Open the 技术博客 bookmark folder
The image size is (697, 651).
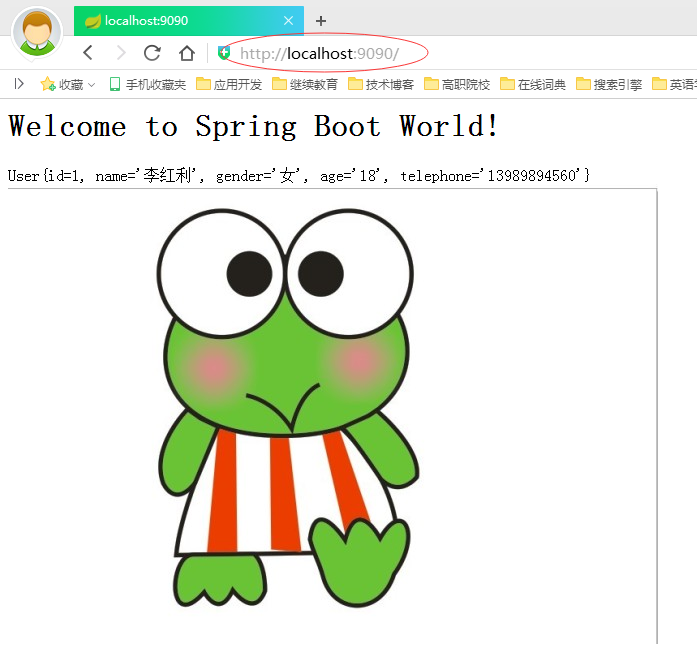coord(381,84)
